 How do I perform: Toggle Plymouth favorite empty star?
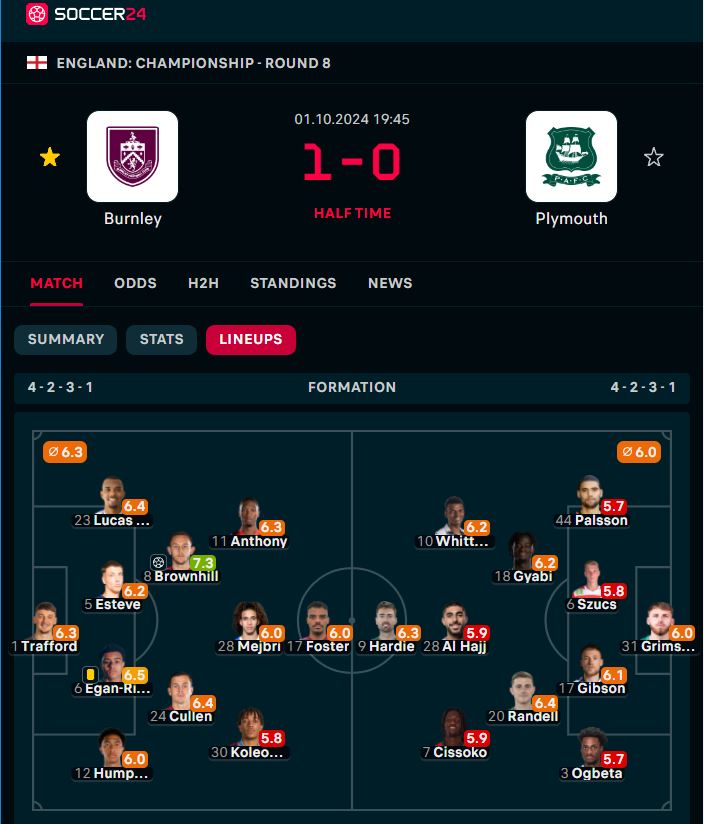coord(654,157)
